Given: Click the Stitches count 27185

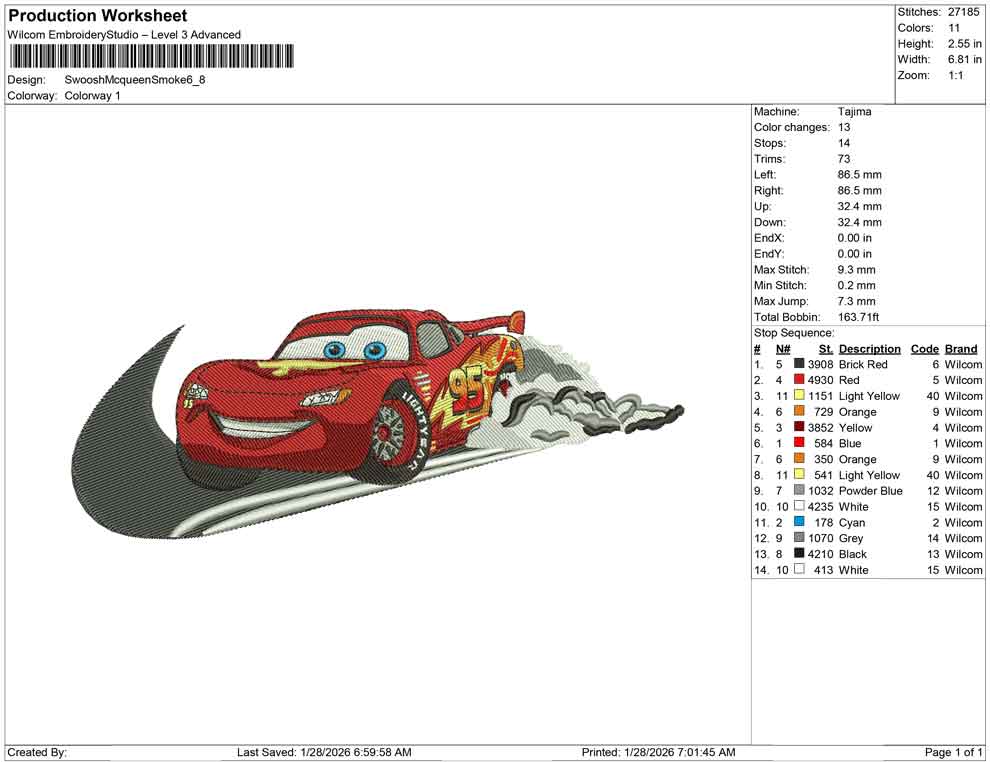Looking at the screenshot, I should (965, 12).
